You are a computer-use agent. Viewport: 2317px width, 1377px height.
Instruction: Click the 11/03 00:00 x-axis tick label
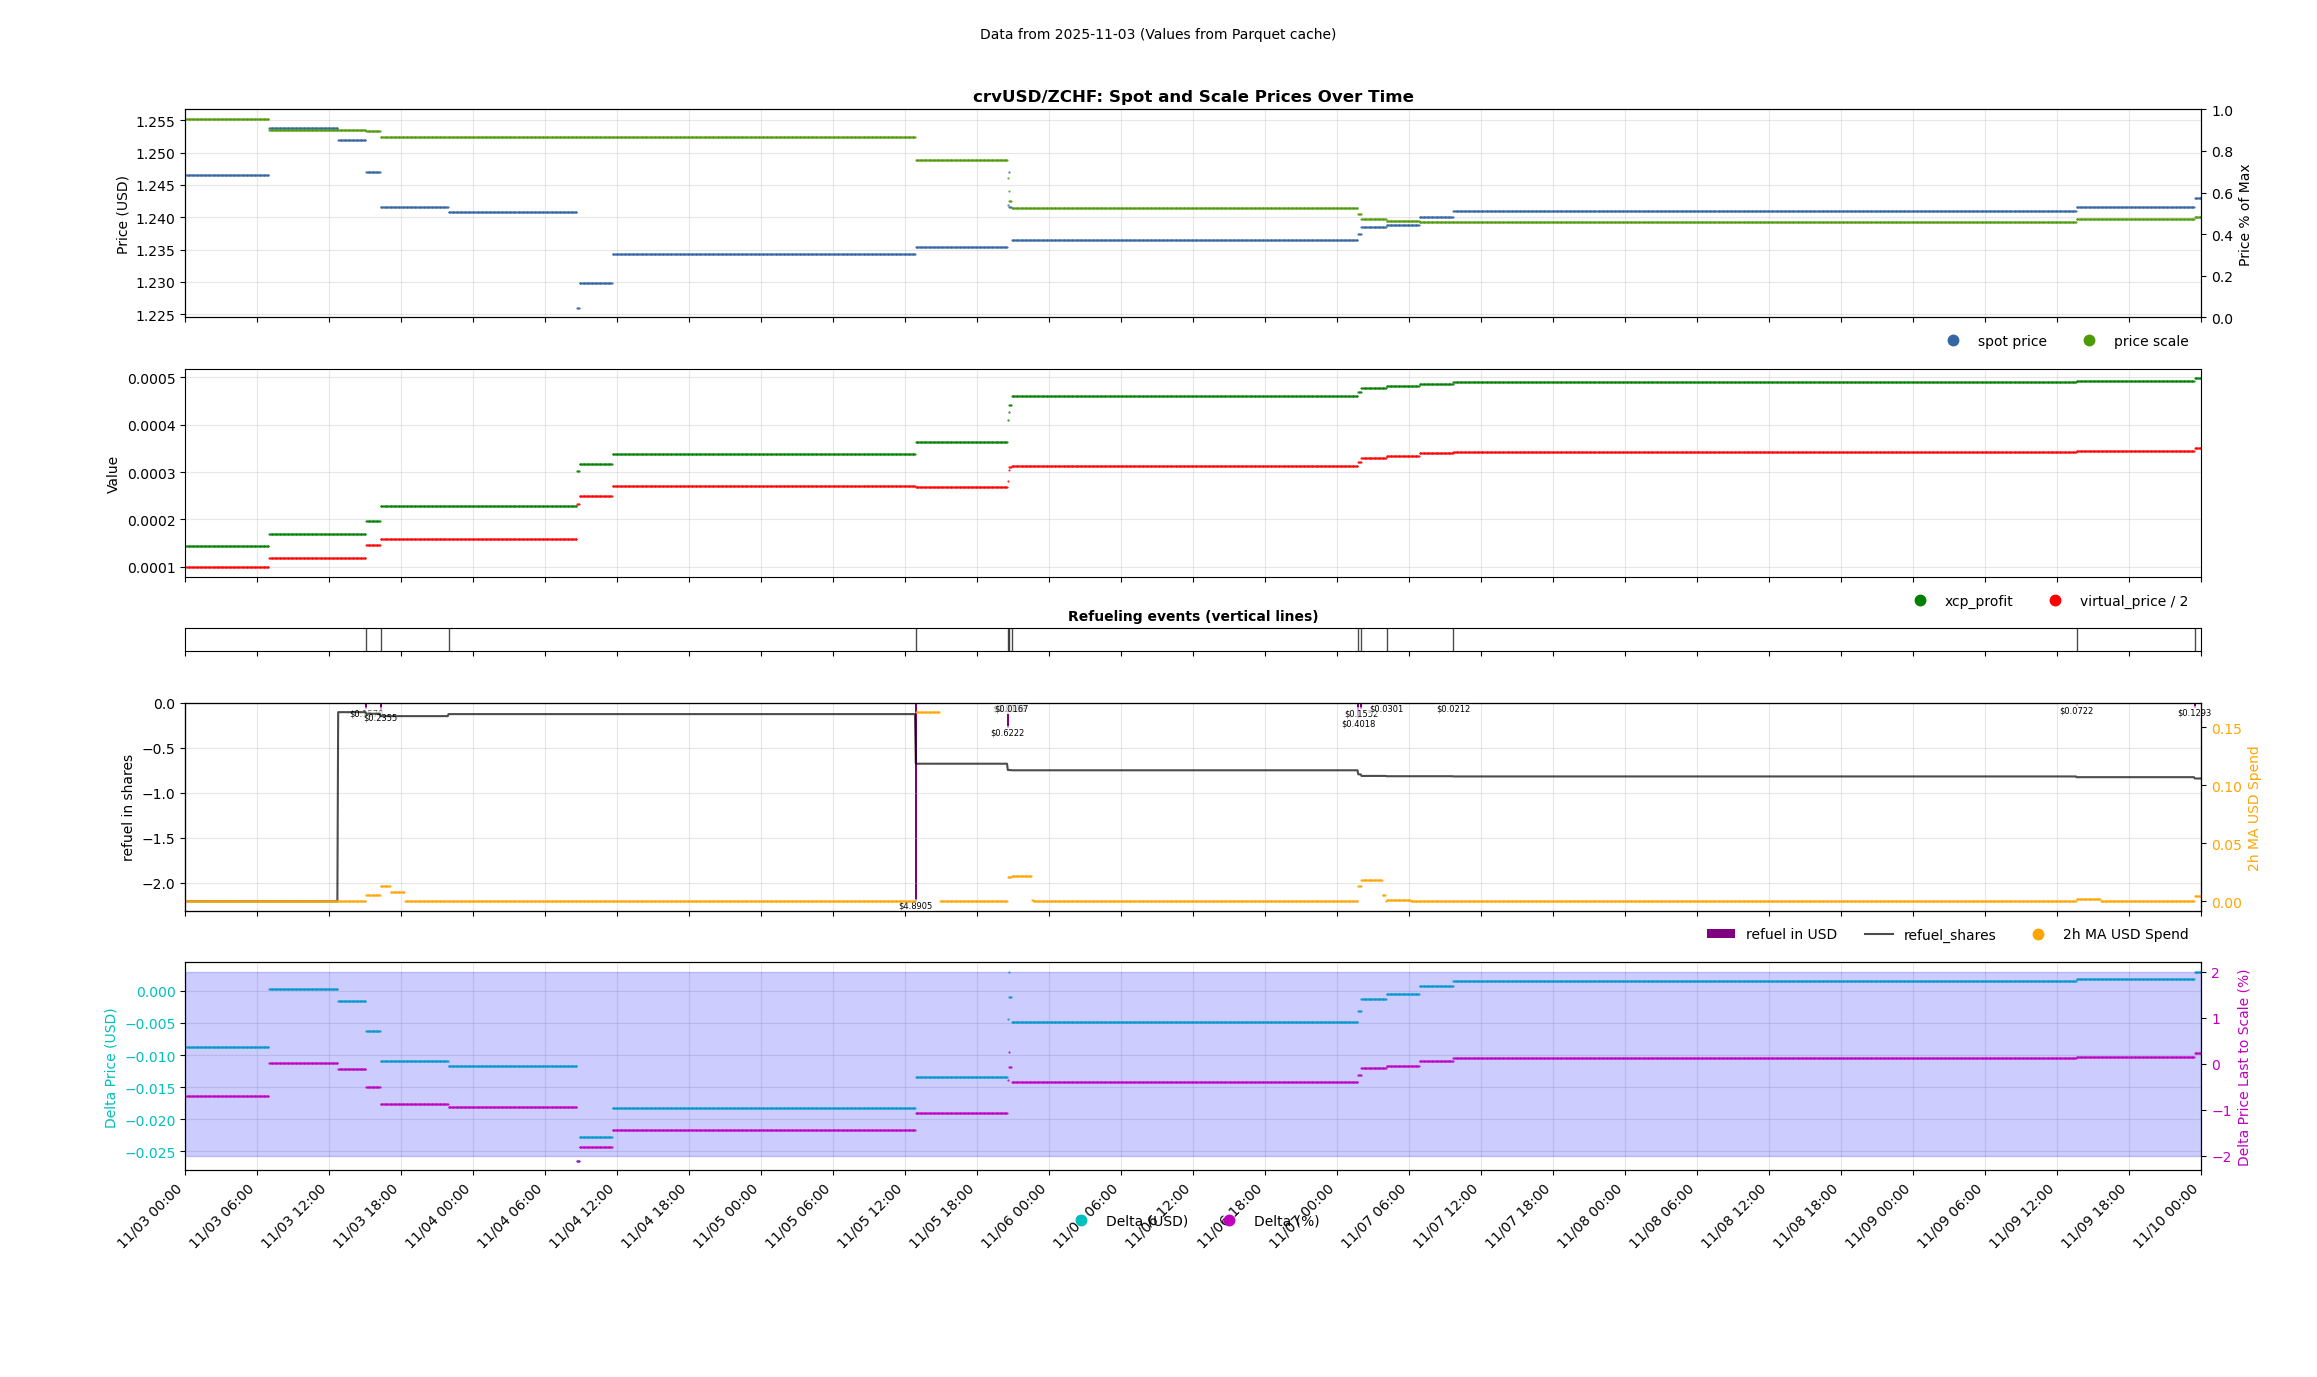150,1215
